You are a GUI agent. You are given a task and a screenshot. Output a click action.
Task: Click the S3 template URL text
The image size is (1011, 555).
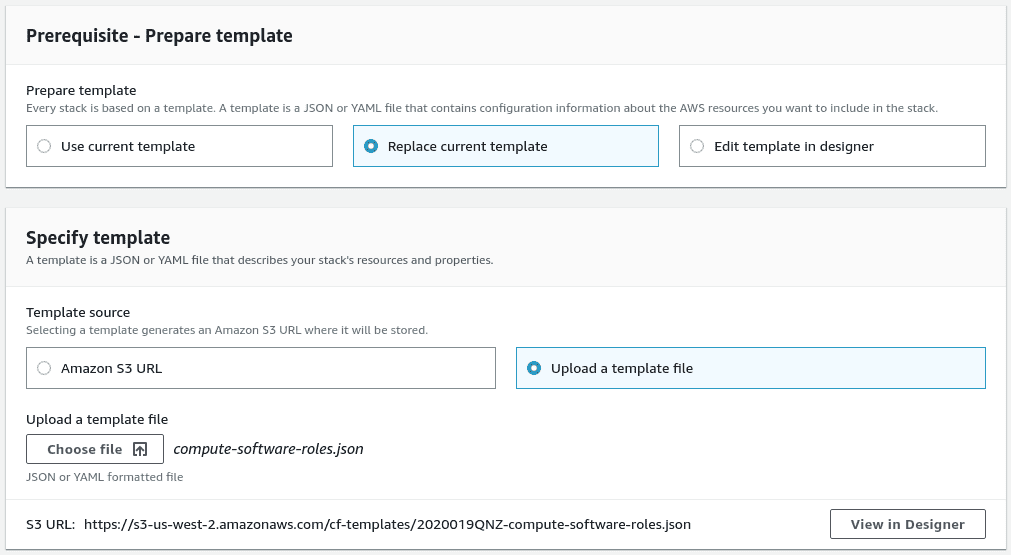pyautogui.click(x=387, y=524)
